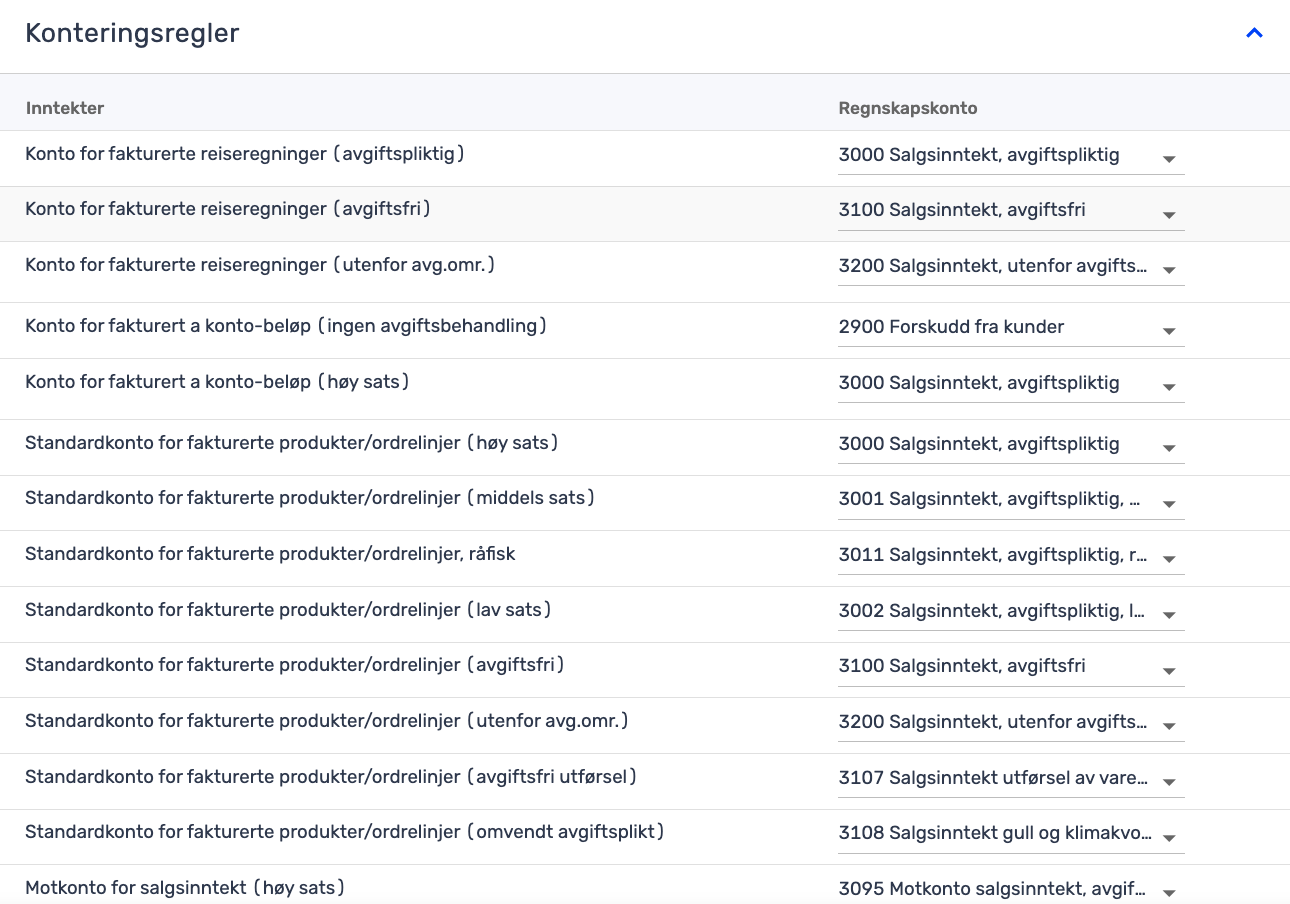Expand the 3002 lav sats account dropdown
The image size is (1290, 904).
[1010, 611]
